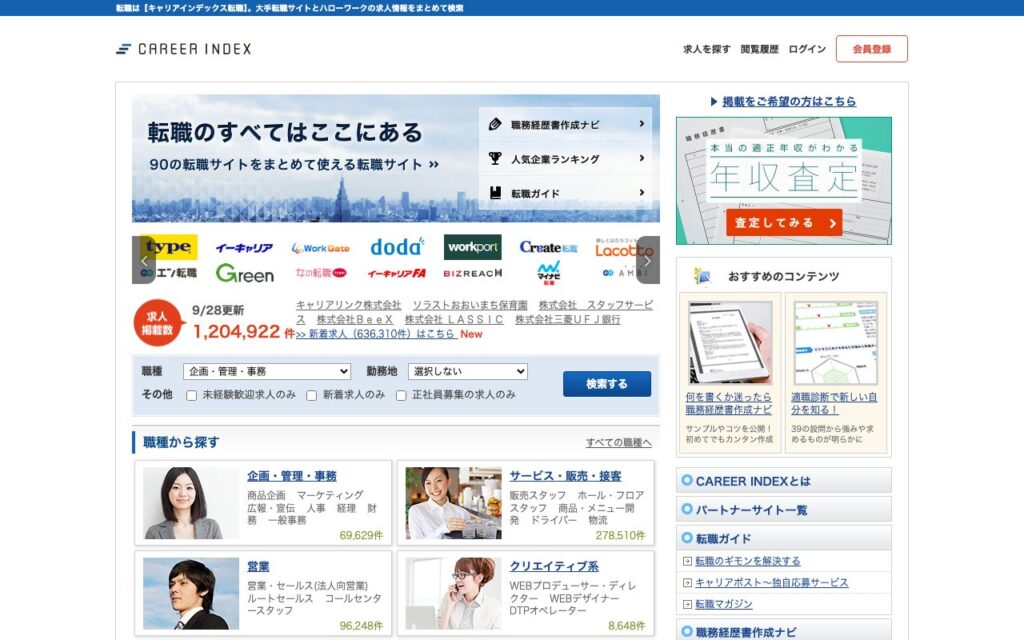Image resolution: width=1024 pixels, height=640 pixels.
Task: Open ログイン in top navigation
Action: (x=807, y=49)
